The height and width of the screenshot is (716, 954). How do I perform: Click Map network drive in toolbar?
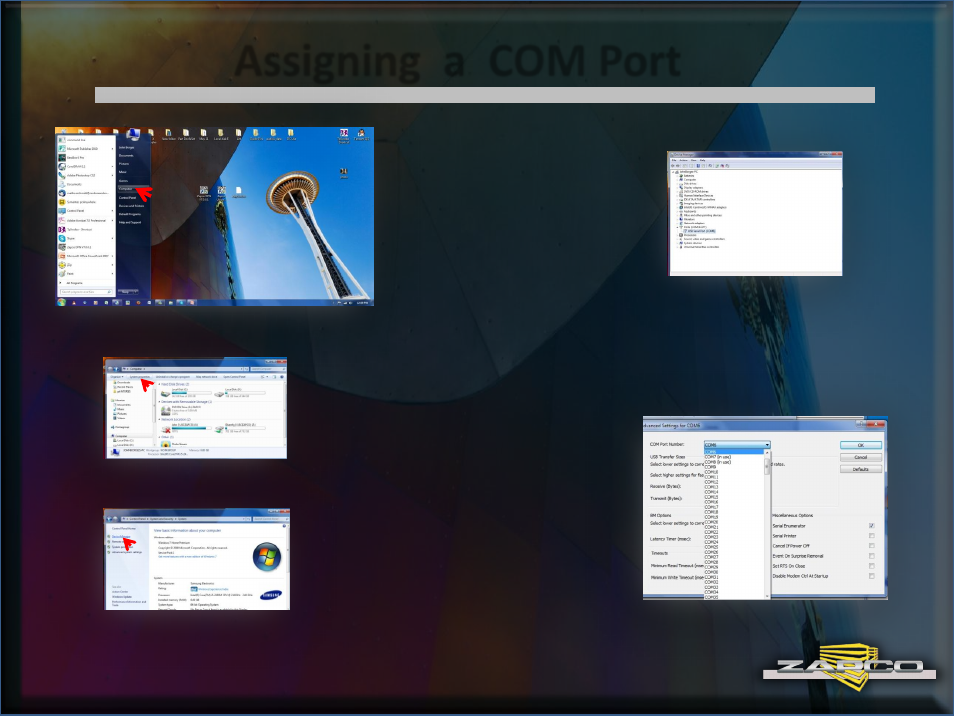[x=206, y=377]
